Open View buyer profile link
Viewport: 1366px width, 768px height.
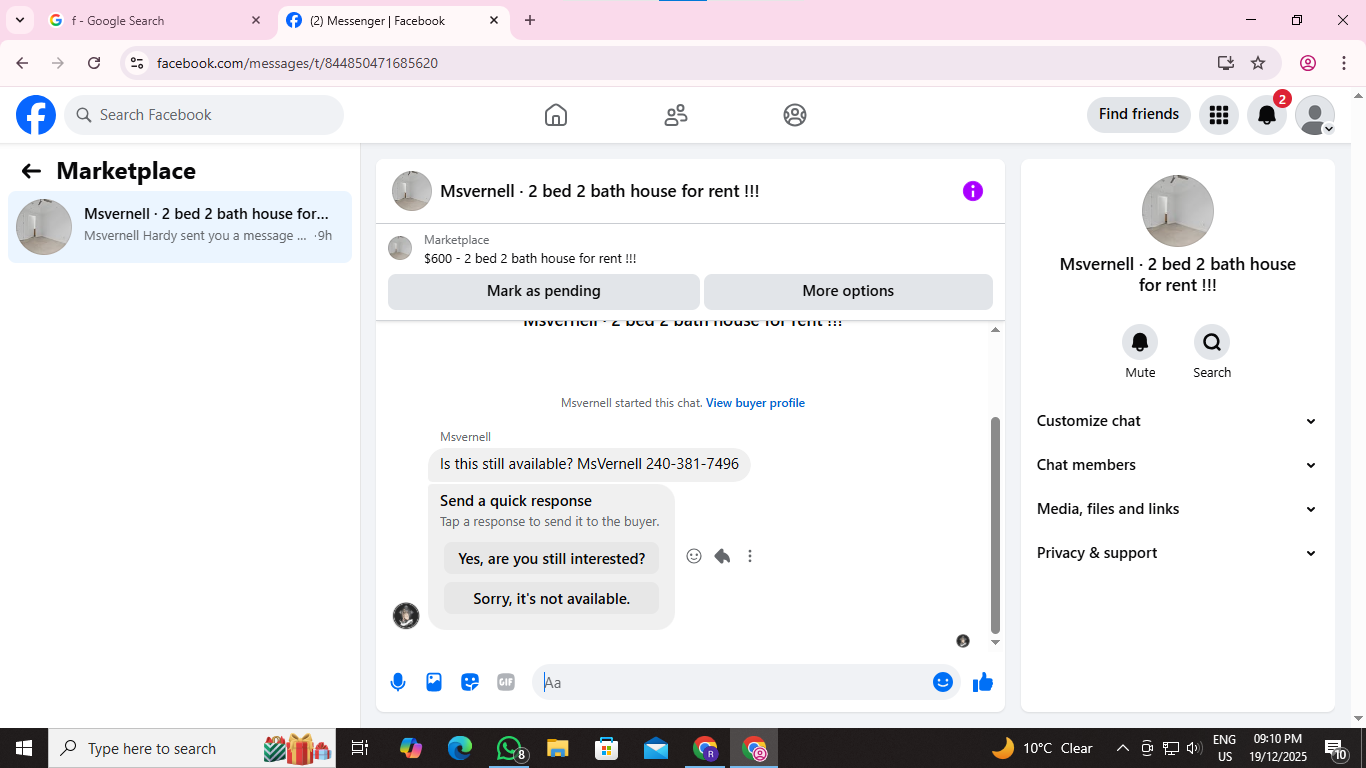(x=755, y=403)
